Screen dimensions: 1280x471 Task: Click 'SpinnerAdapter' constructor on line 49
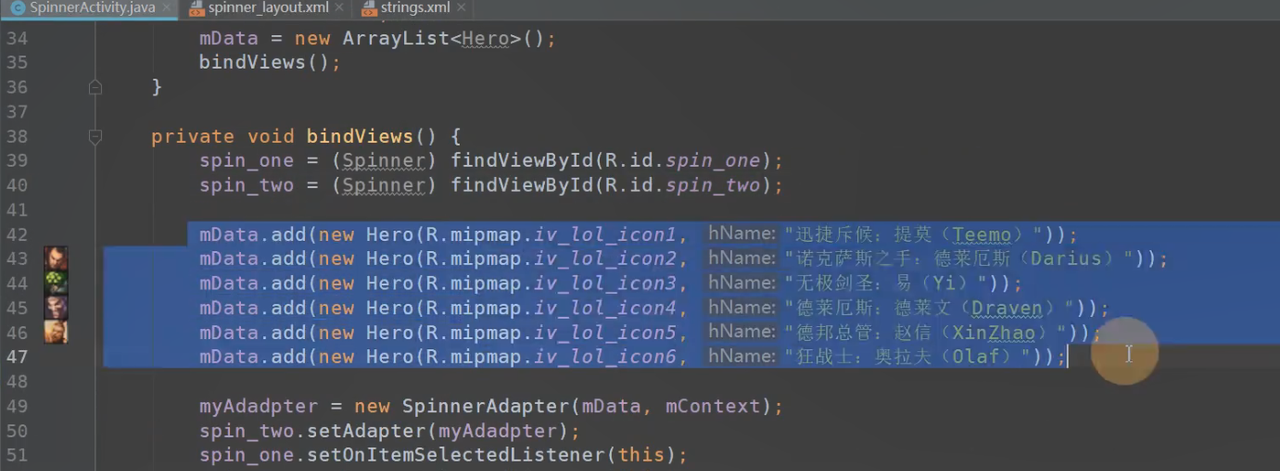[485, 406]
